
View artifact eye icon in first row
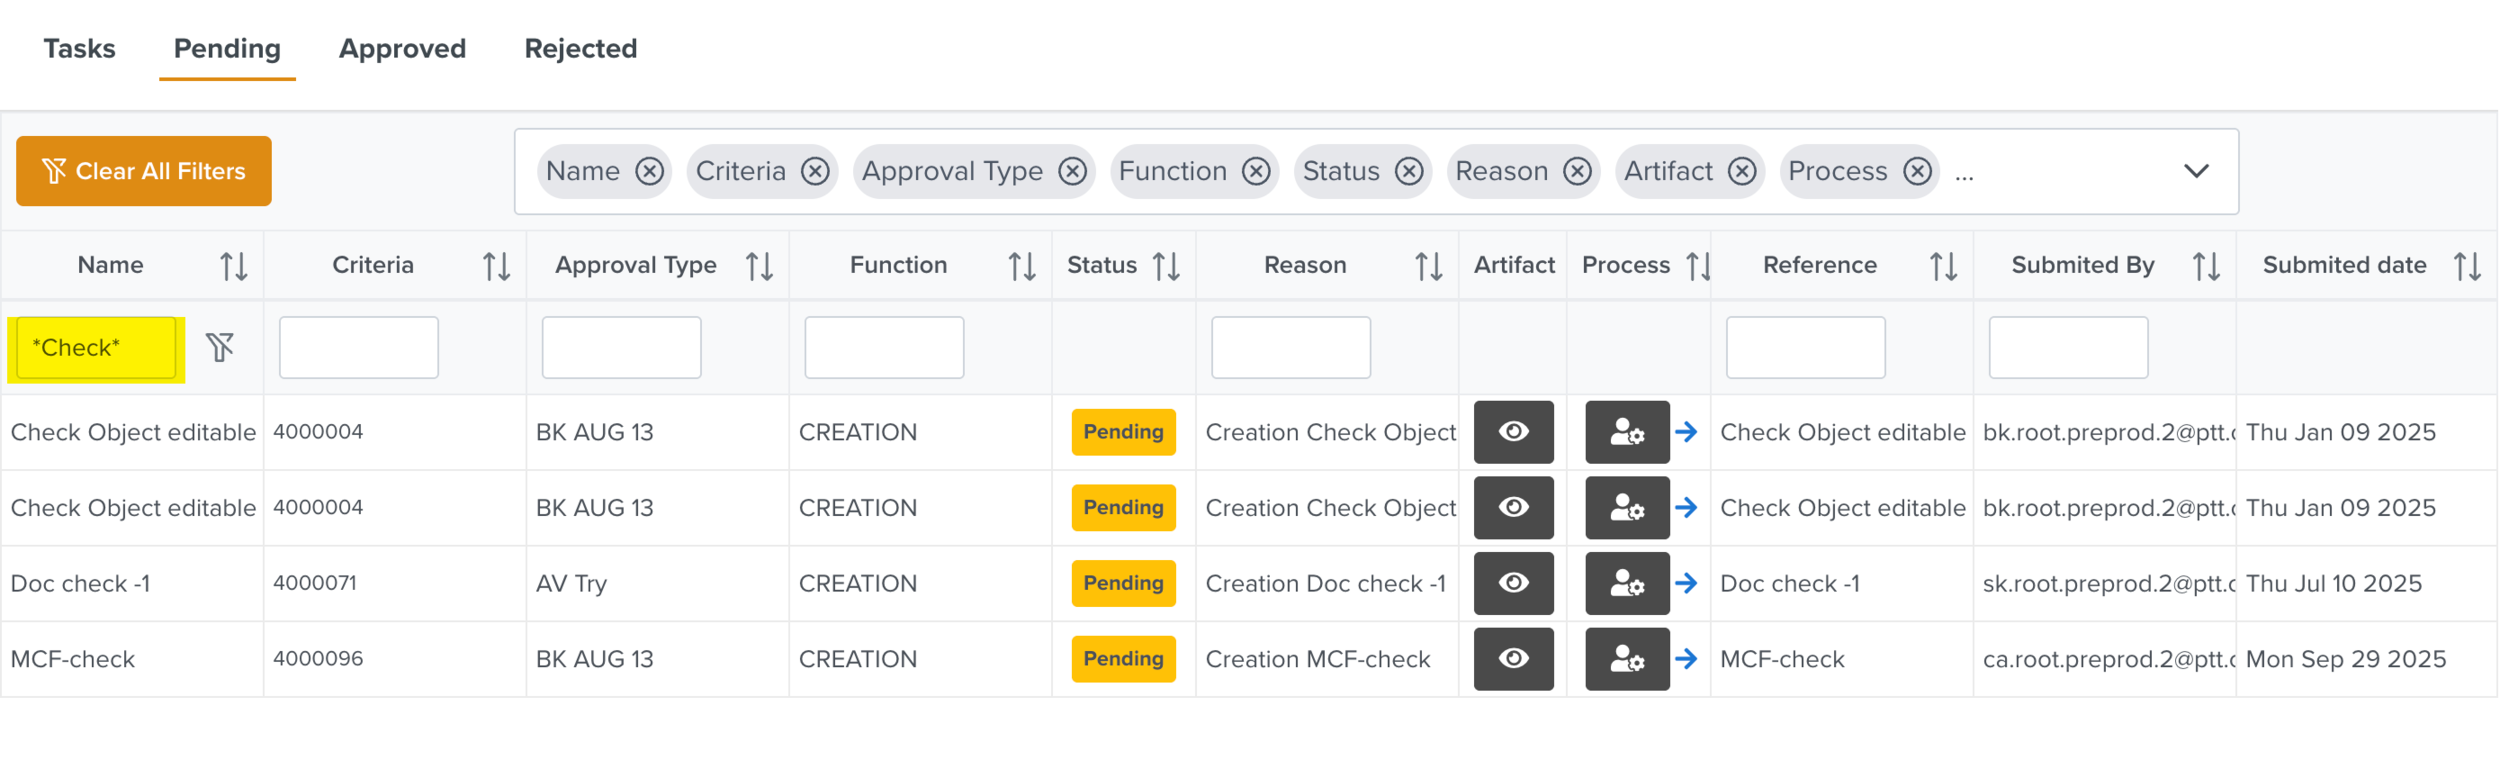pyautogui.click(x=1513, y=432)
